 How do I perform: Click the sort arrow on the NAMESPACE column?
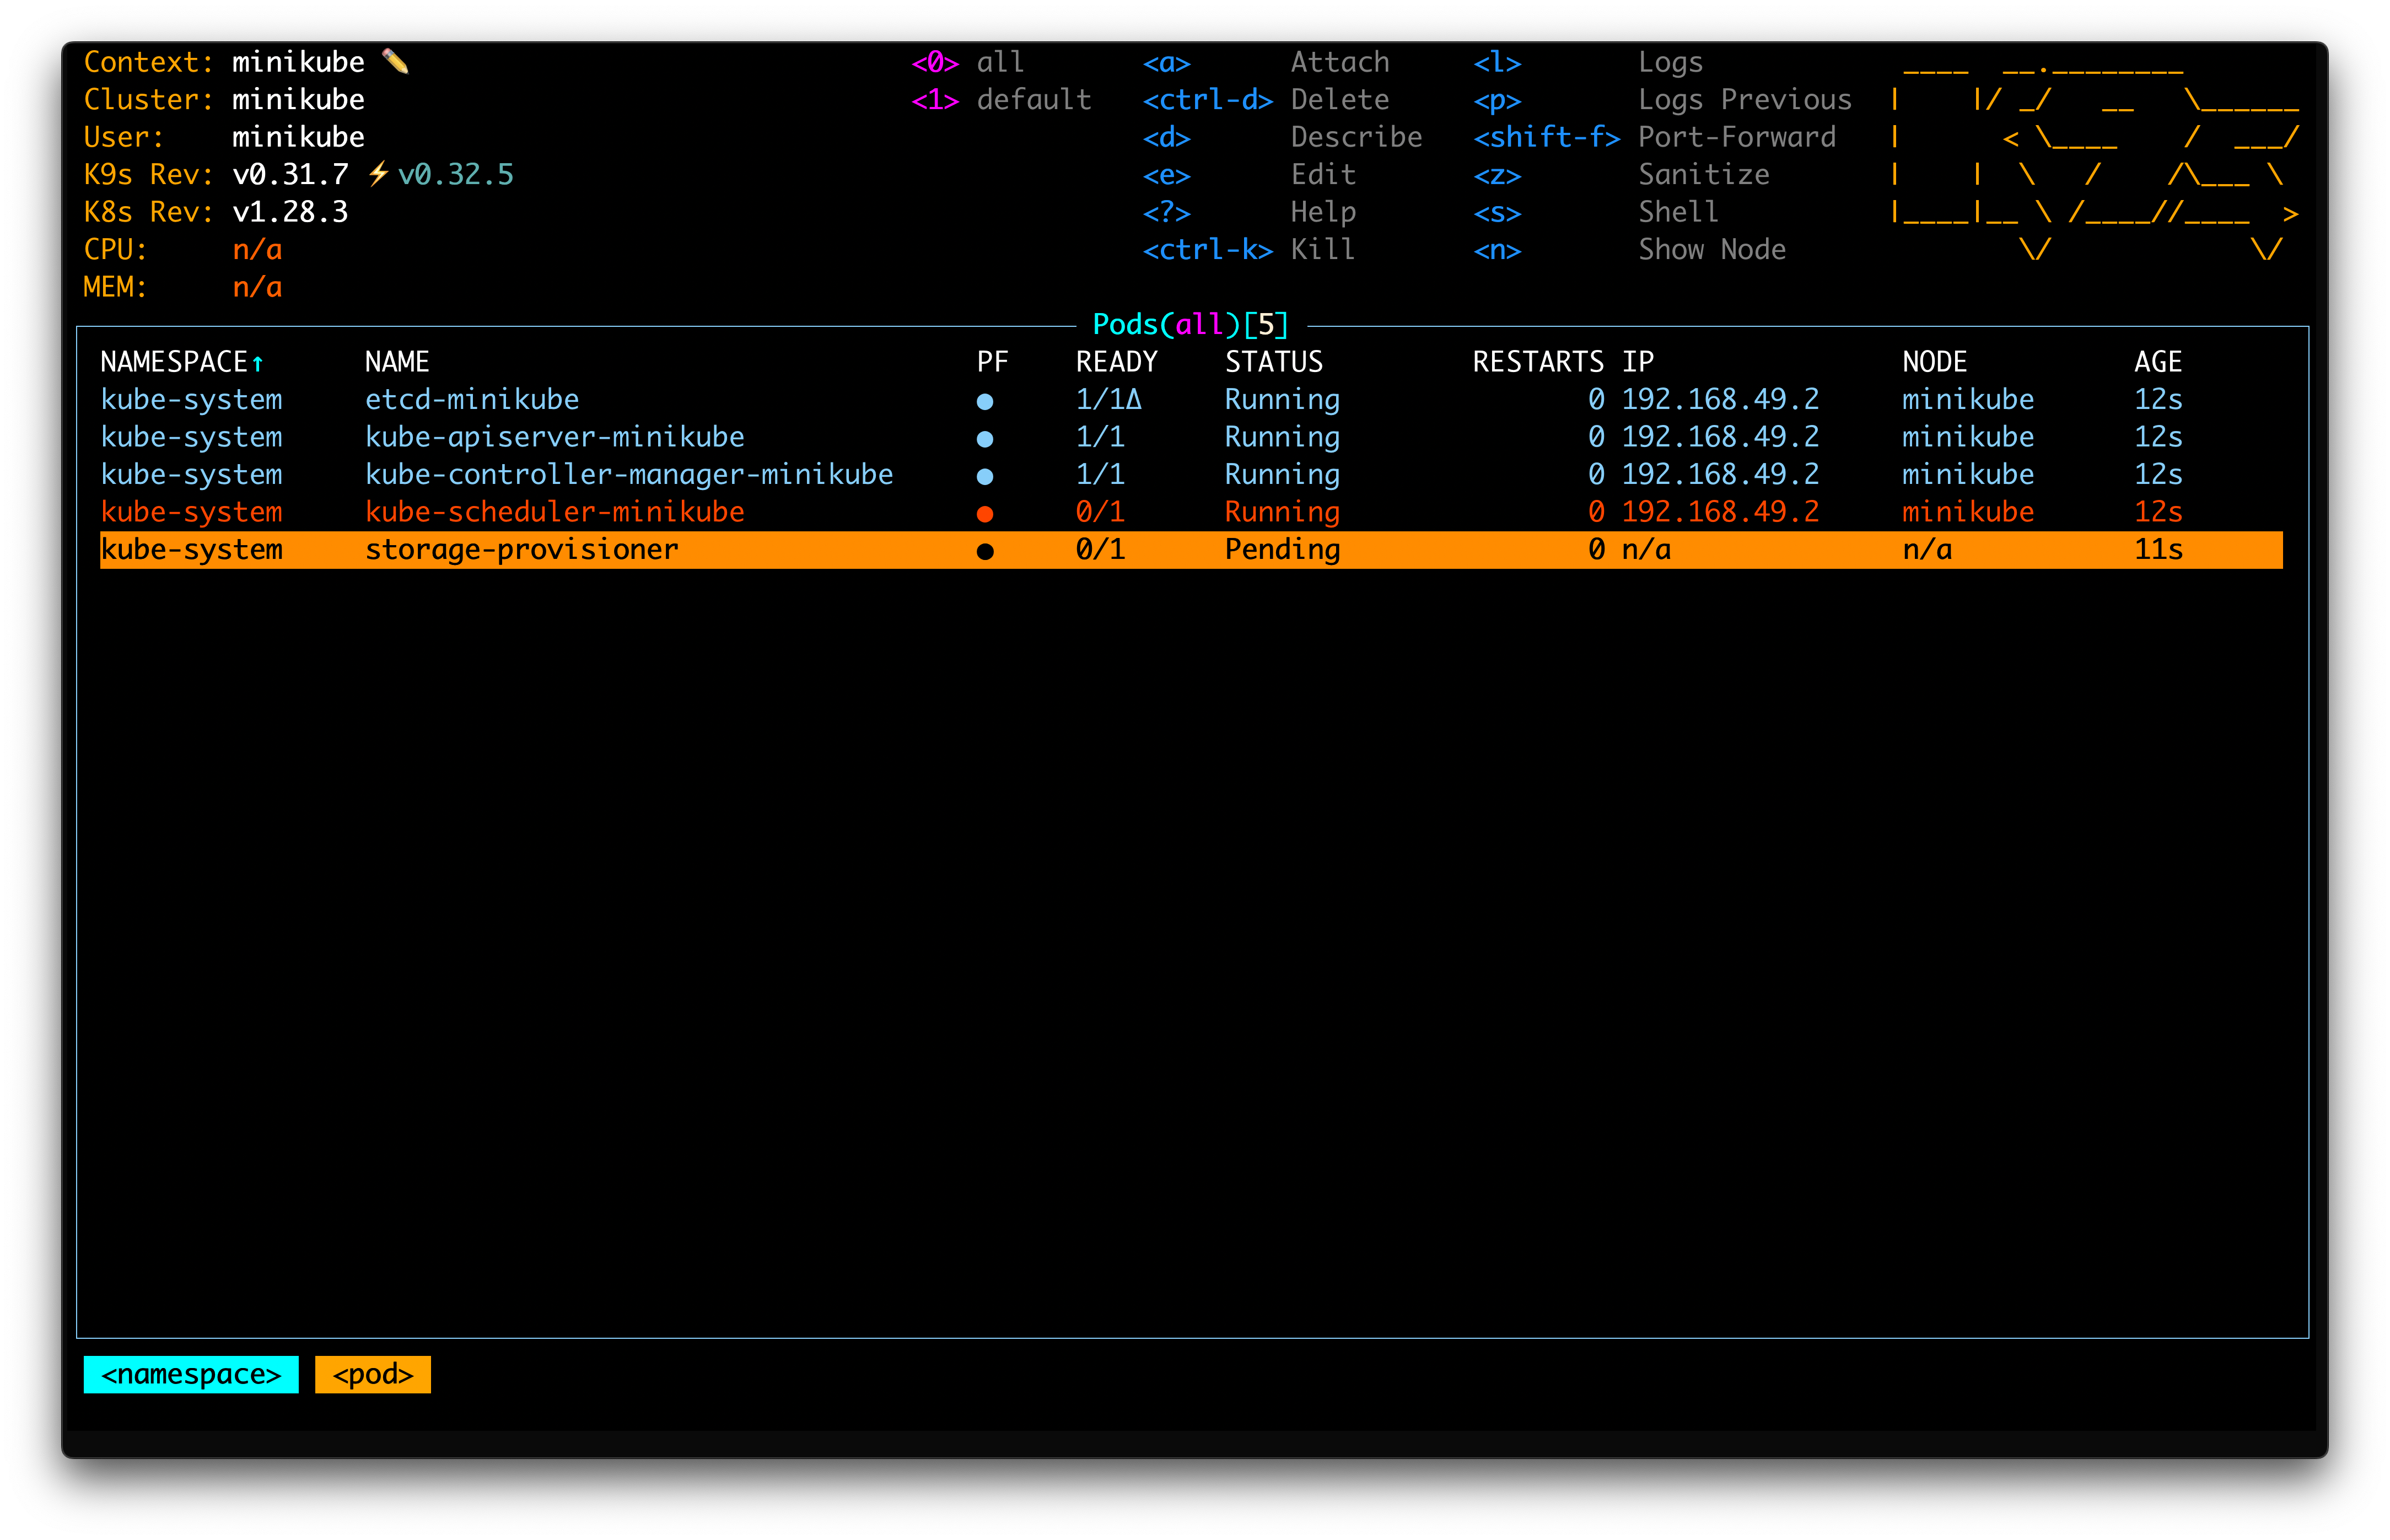click(x=258, y=363)
